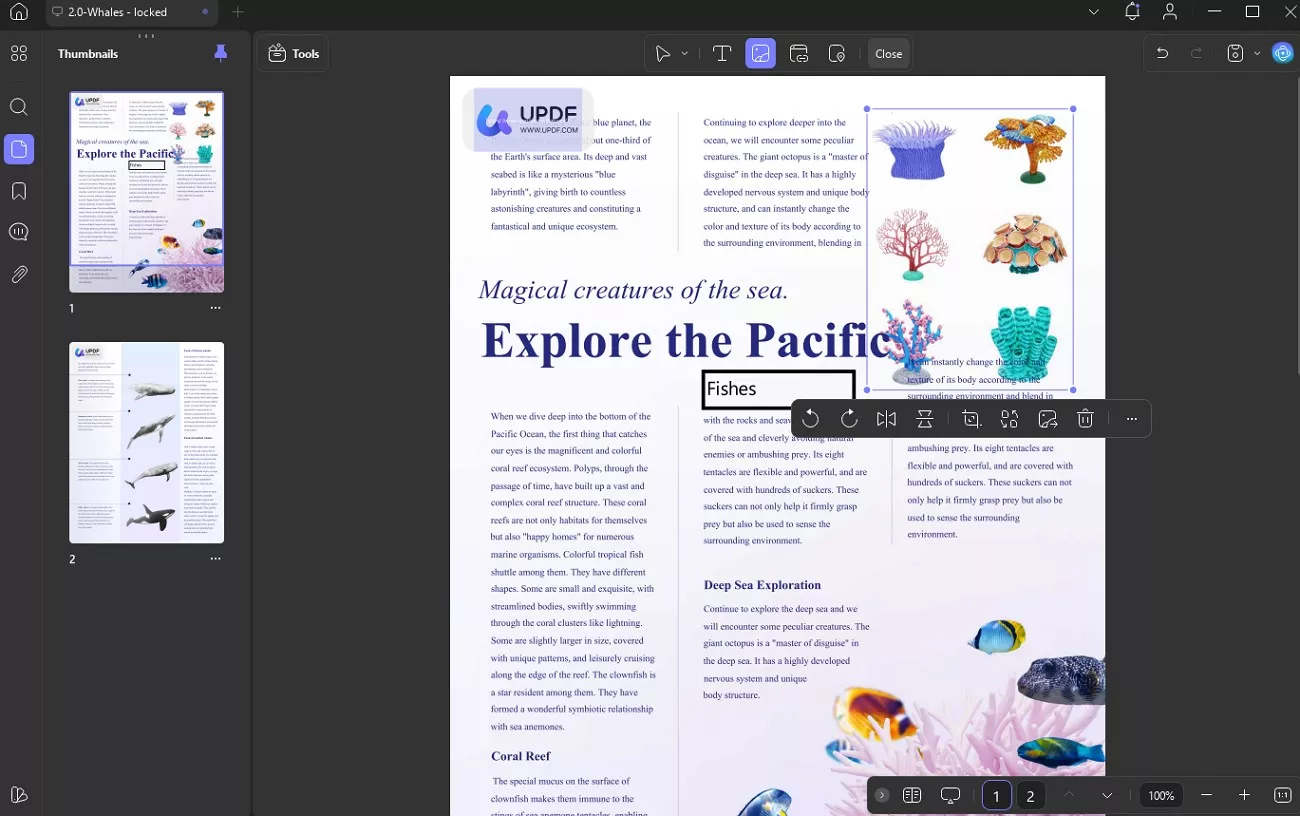Toggle the Image edit tool
Image resolution: width=1300 pixels, height=816 pixels.
pos(760,54)
